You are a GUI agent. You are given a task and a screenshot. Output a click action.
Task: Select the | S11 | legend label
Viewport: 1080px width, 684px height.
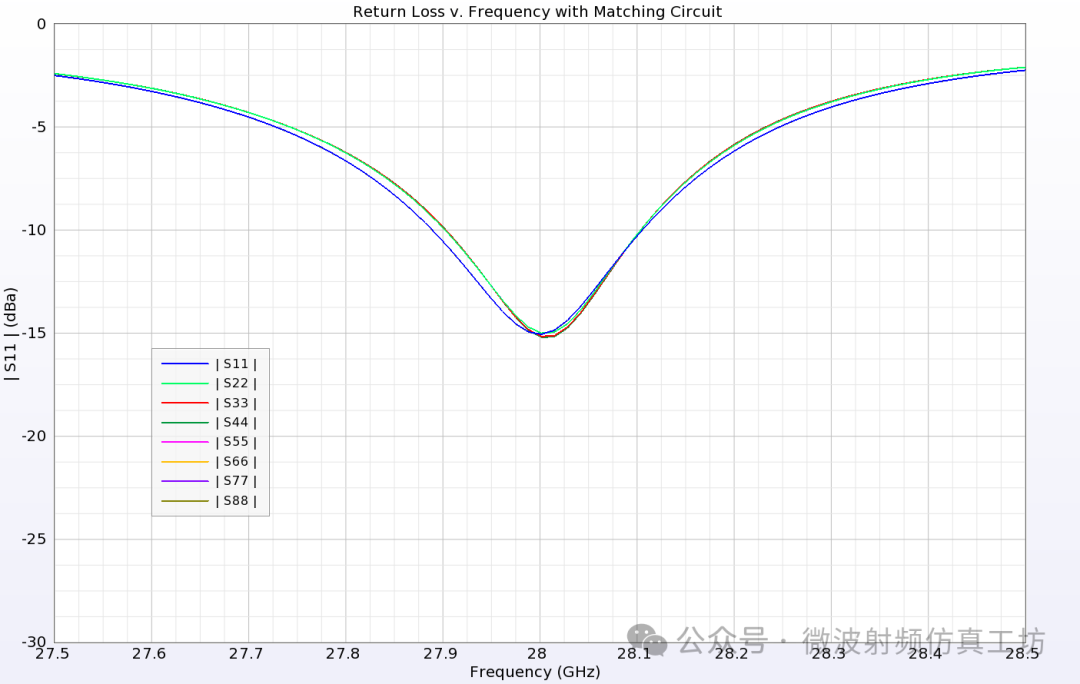pos(236,364)
